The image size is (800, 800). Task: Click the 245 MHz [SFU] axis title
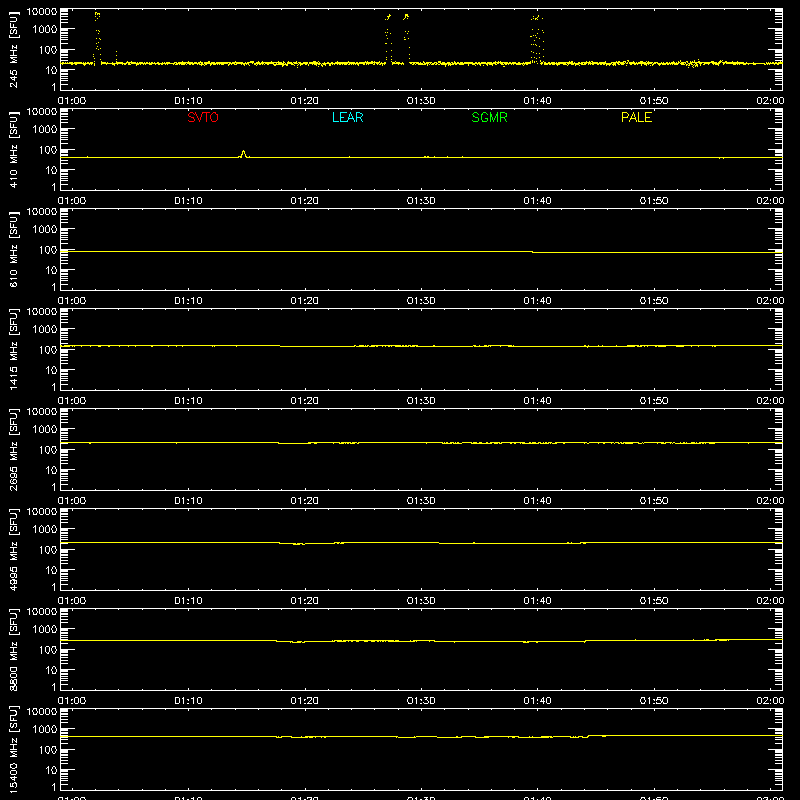[14, 49]
